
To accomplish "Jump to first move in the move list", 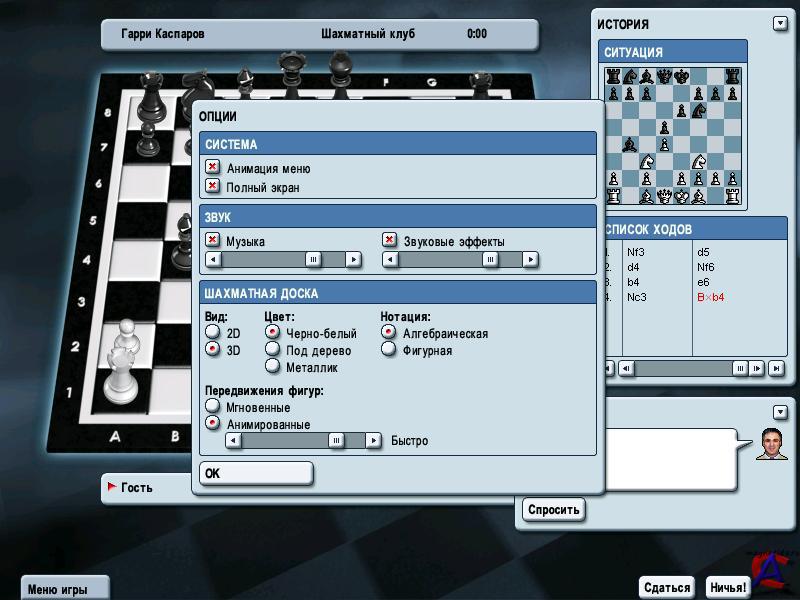I will [x=607, y=368].
